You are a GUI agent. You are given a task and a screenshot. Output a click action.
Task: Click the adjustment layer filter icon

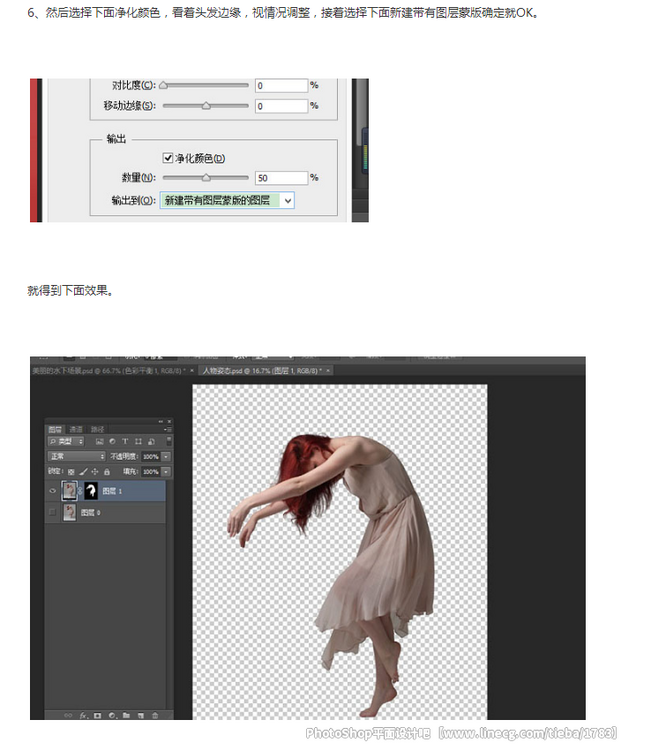click(112, 441)
